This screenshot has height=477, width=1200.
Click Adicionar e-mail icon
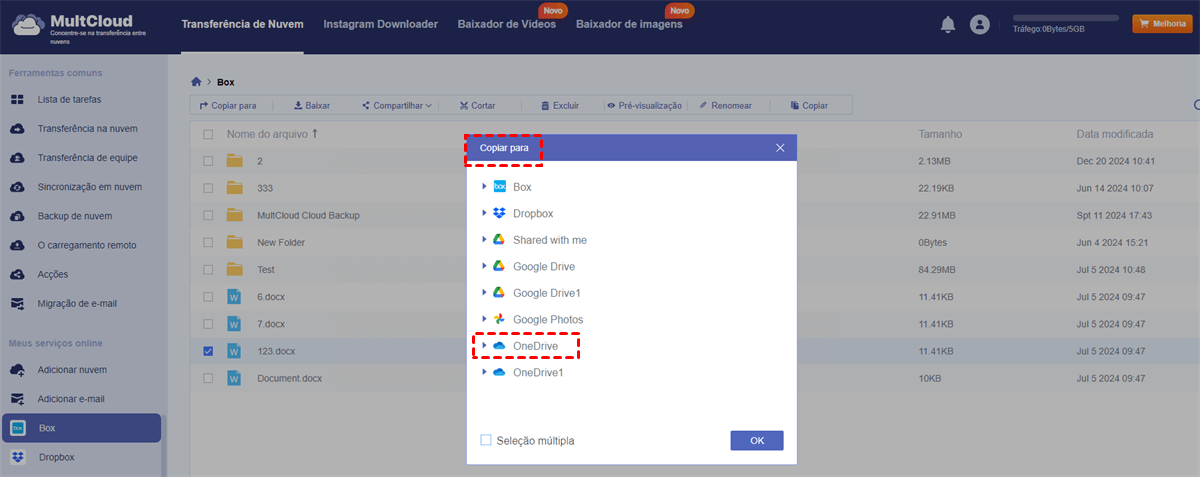coord(18,399)
